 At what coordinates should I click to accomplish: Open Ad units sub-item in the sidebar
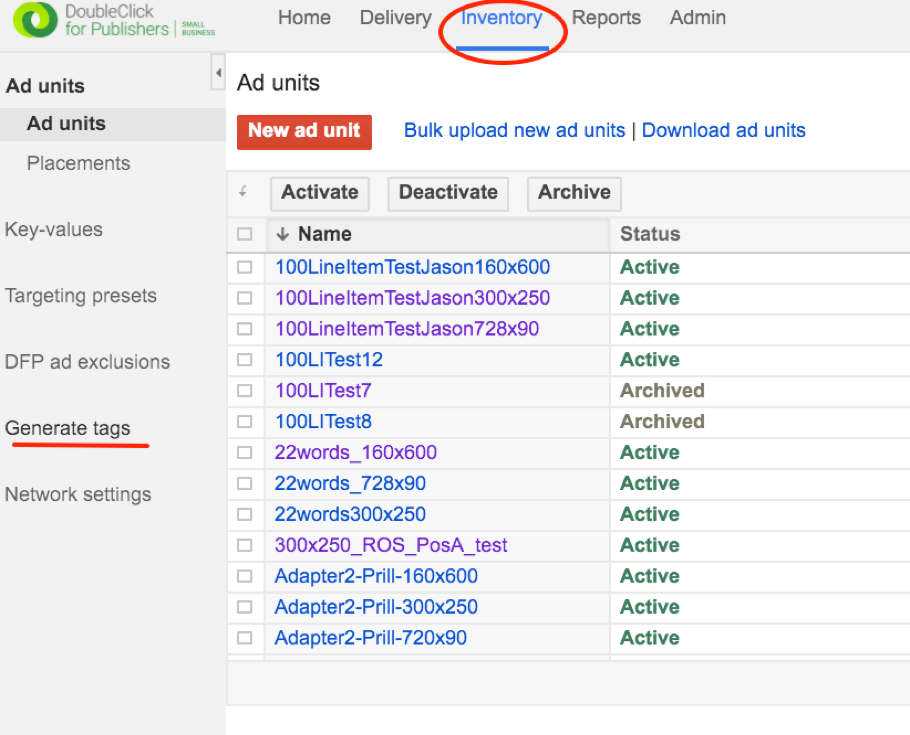pos(66,124)
